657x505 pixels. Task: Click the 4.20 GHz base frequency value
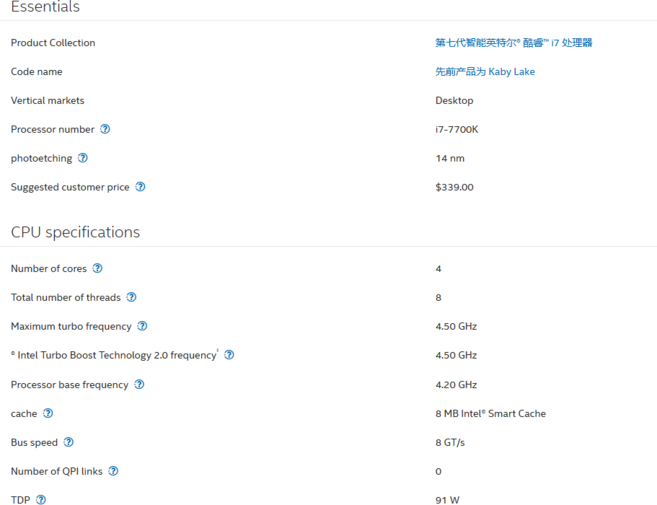click(x=456, y=385)
